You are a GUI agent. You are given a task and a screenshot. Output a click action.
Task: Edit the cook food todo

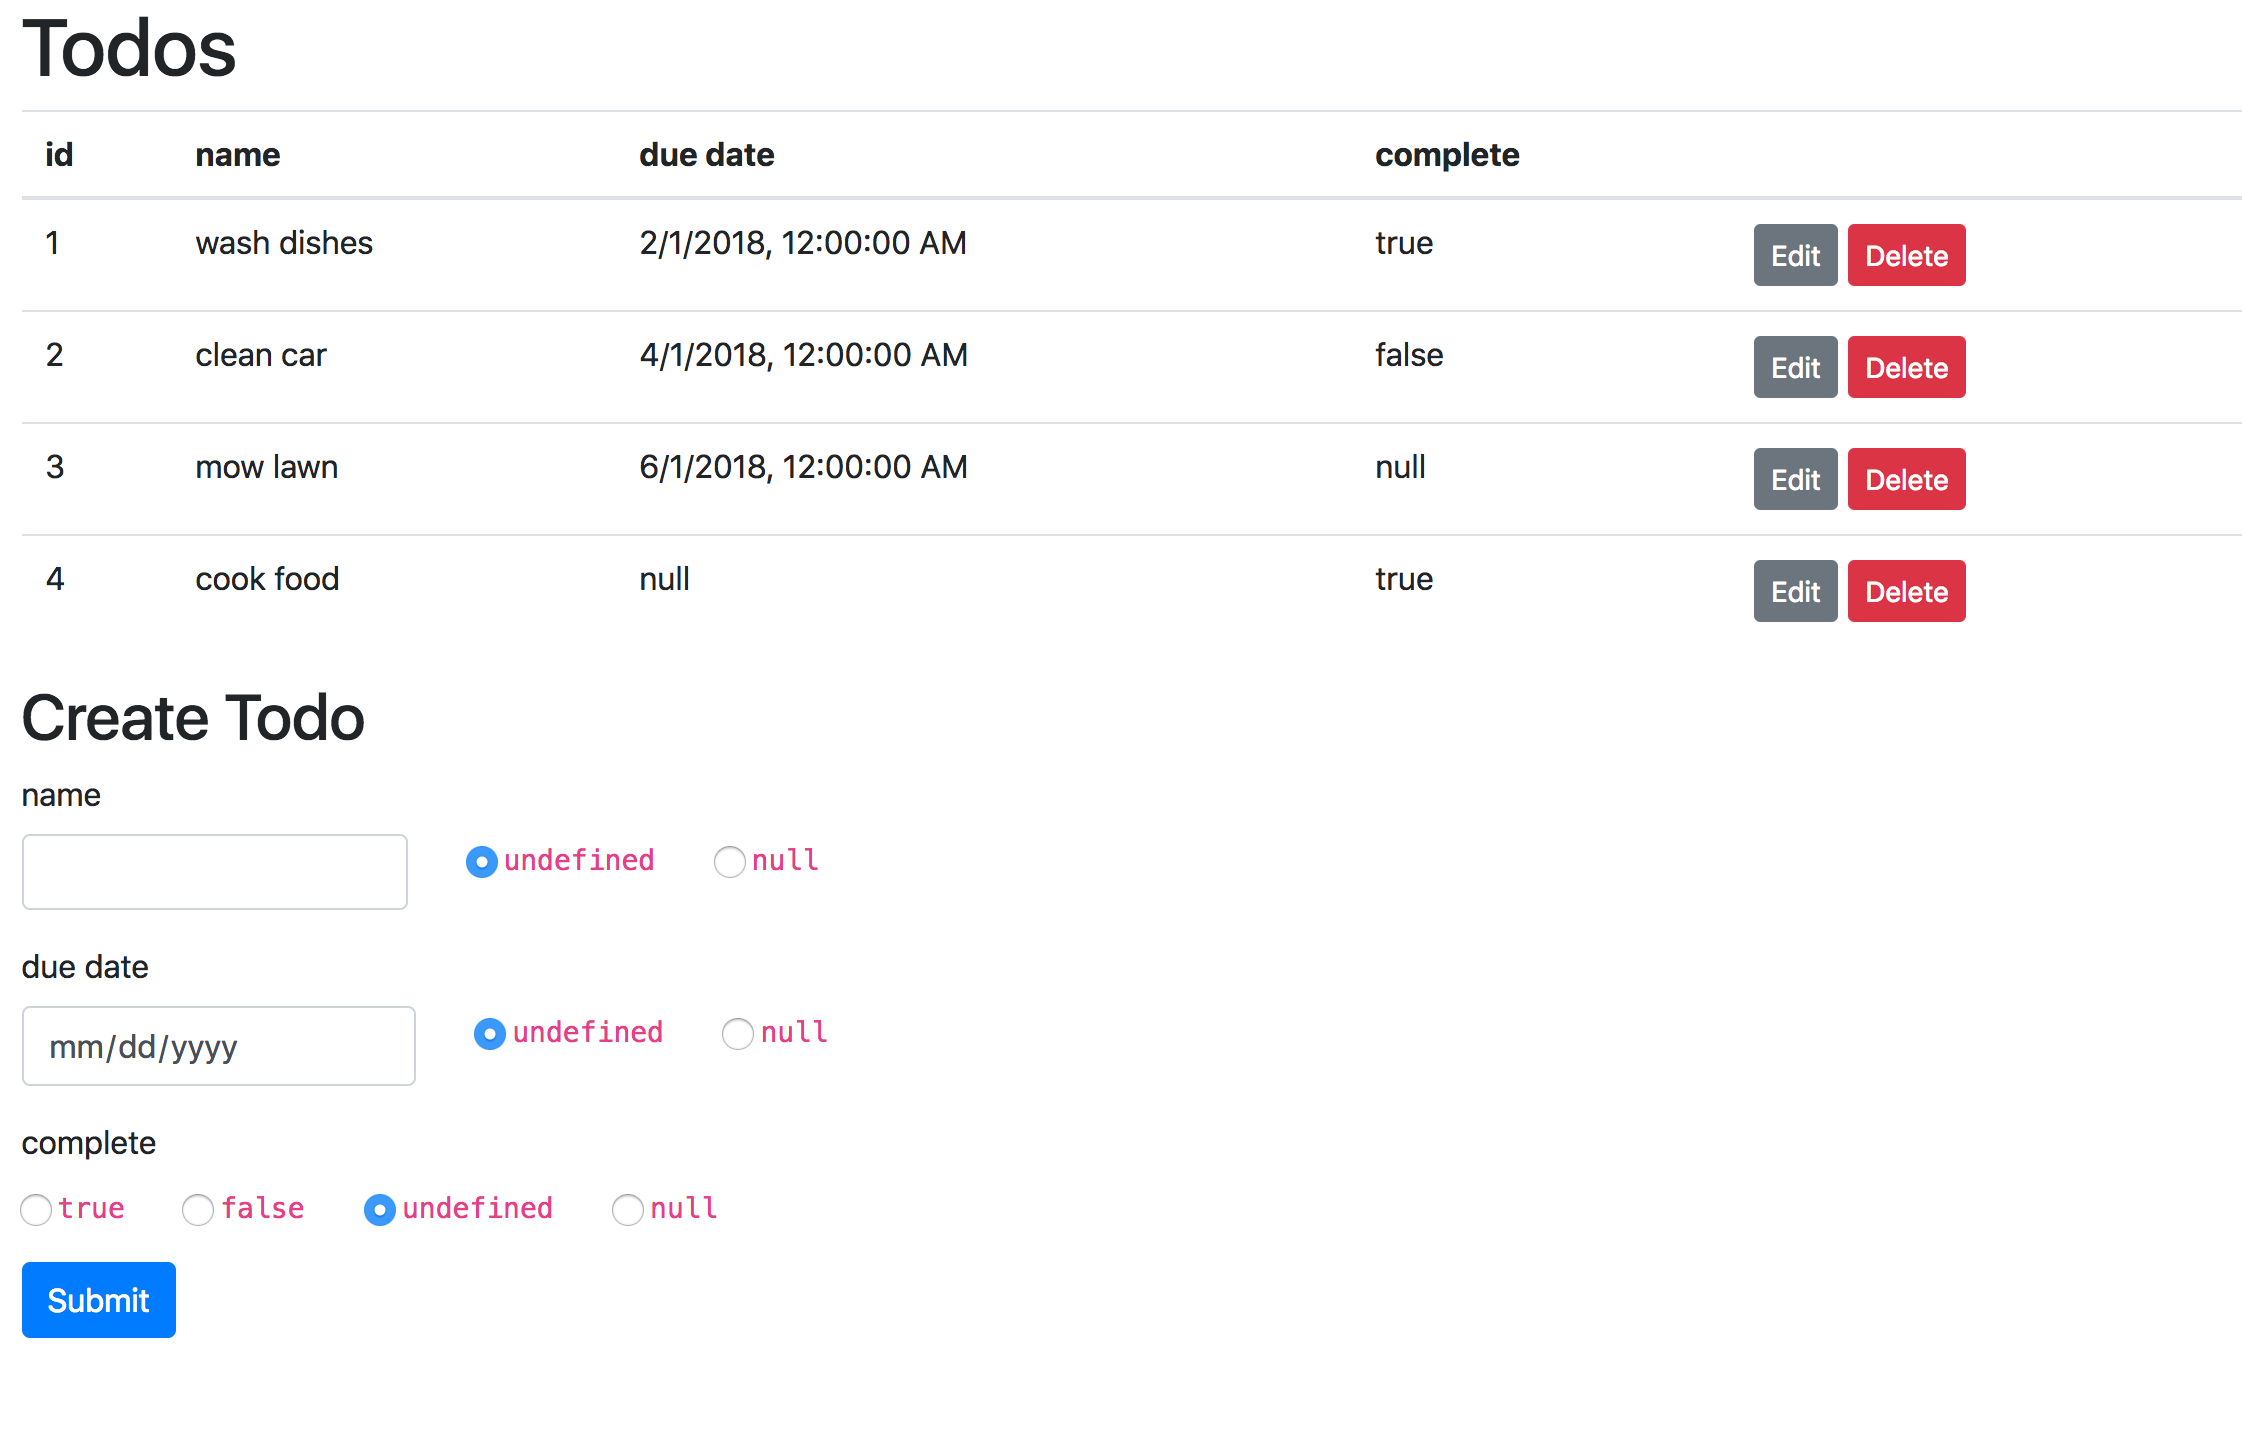[x=1794, y=591]
